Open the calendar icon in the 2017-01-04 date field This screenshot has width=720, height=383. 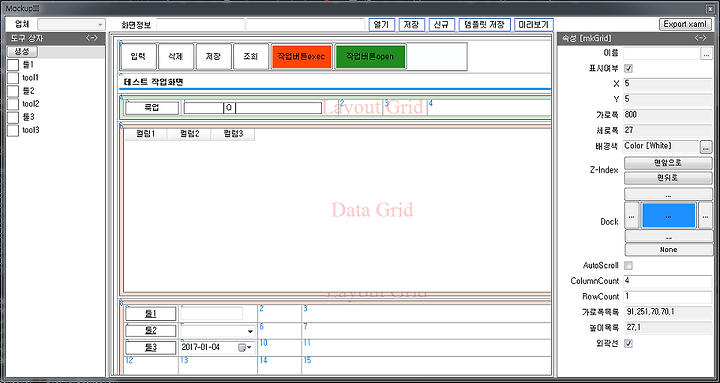coord(242,348)
